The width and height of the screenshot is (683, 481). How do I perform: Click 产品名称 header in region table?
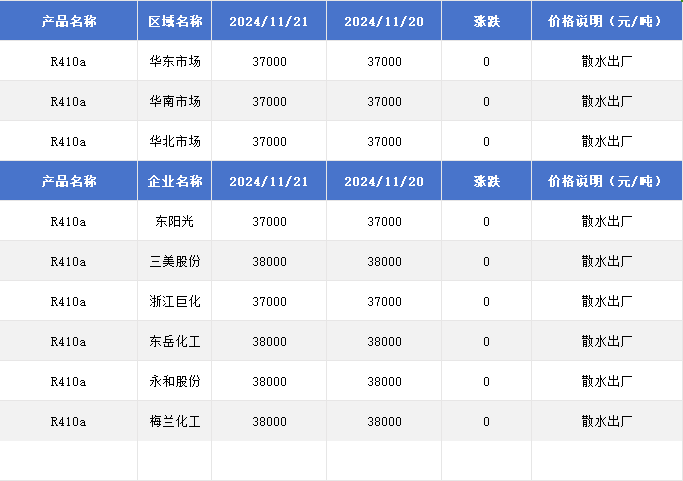coord(68,21)
